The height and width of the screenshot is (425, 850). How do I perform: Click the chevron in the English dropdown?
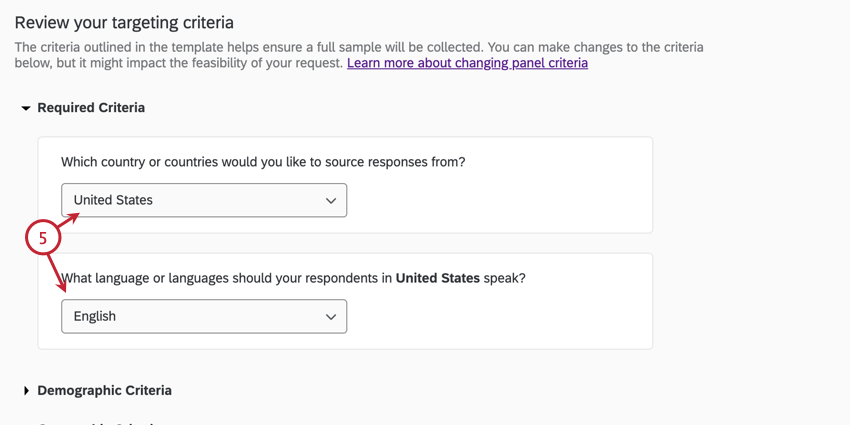tap(331, 317)
